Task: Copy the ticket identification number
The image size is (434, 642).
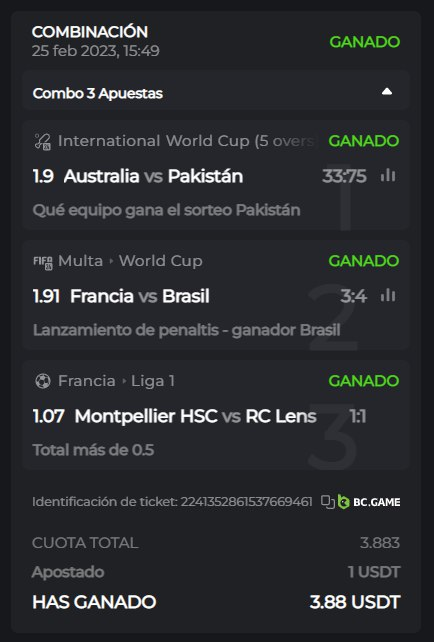Action: point(328,502)
